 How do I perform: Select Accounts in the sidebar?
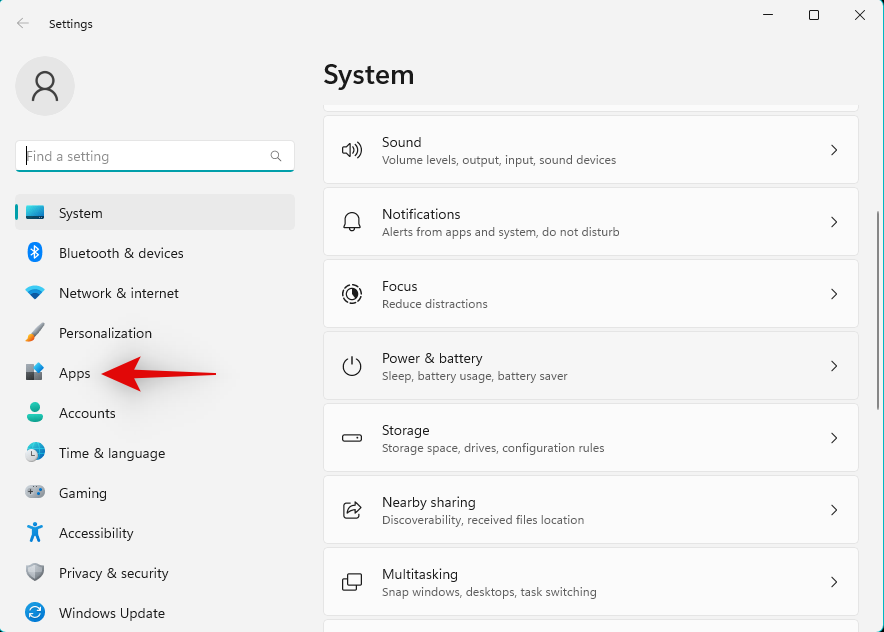[87, 413]
